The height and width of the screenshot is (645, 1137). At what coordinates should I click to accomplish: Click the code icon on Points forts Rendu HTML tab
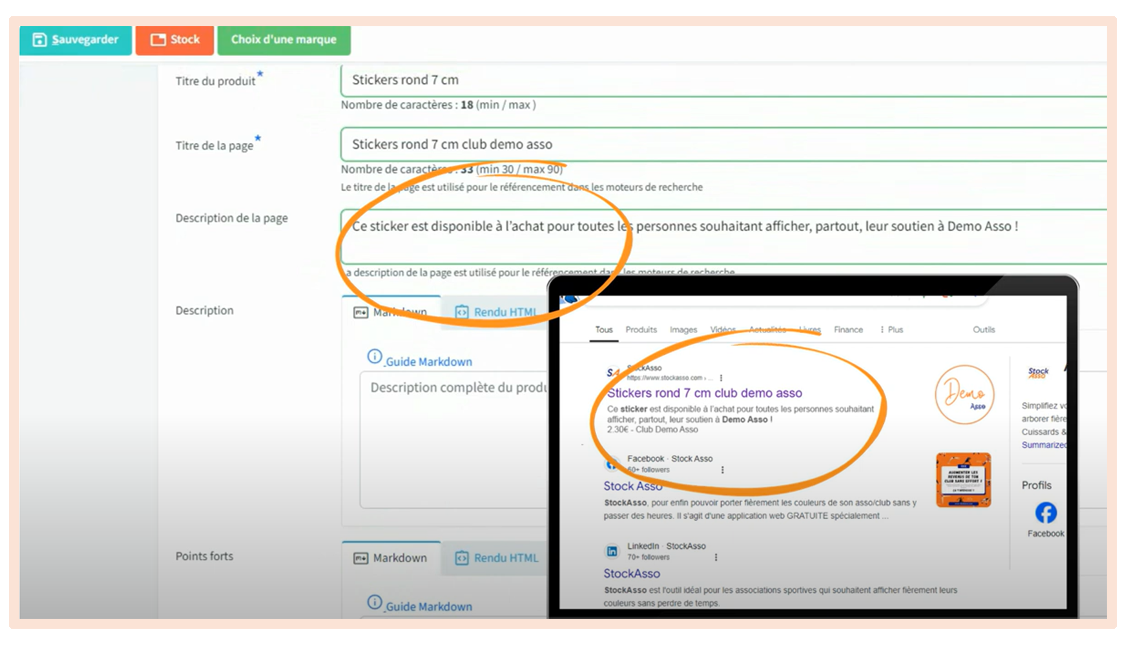click(x=461, y=558)
